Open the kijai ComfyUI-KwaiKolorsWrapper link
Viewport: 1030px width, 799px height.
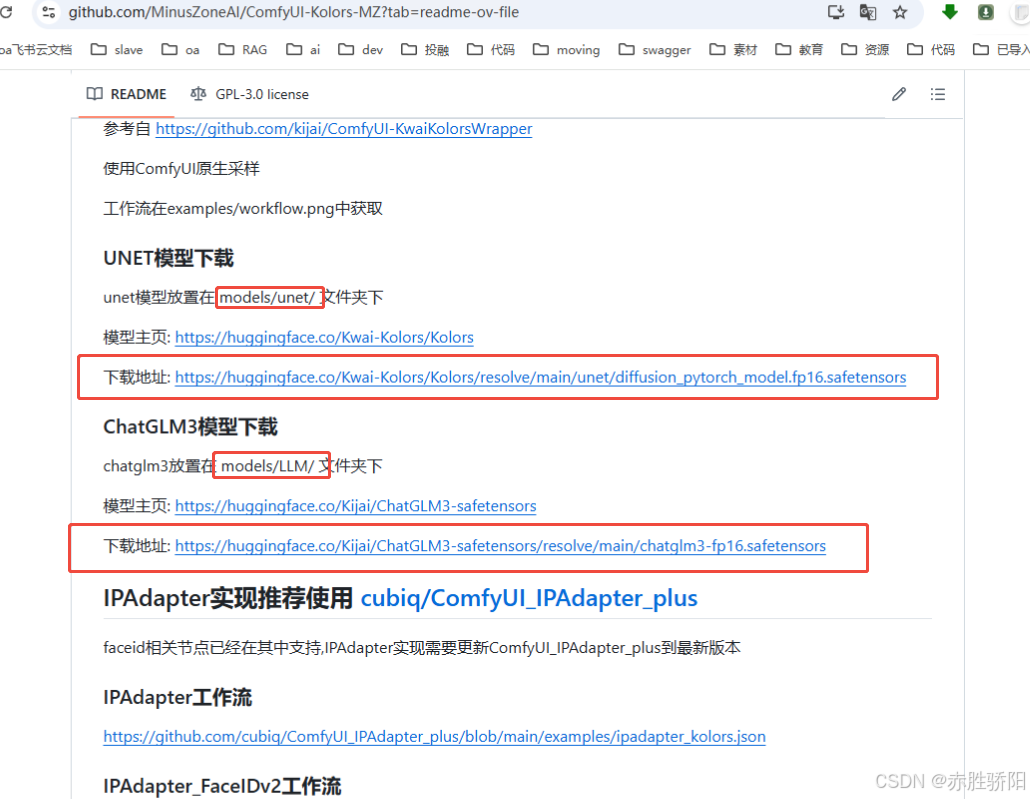point(344,129)
